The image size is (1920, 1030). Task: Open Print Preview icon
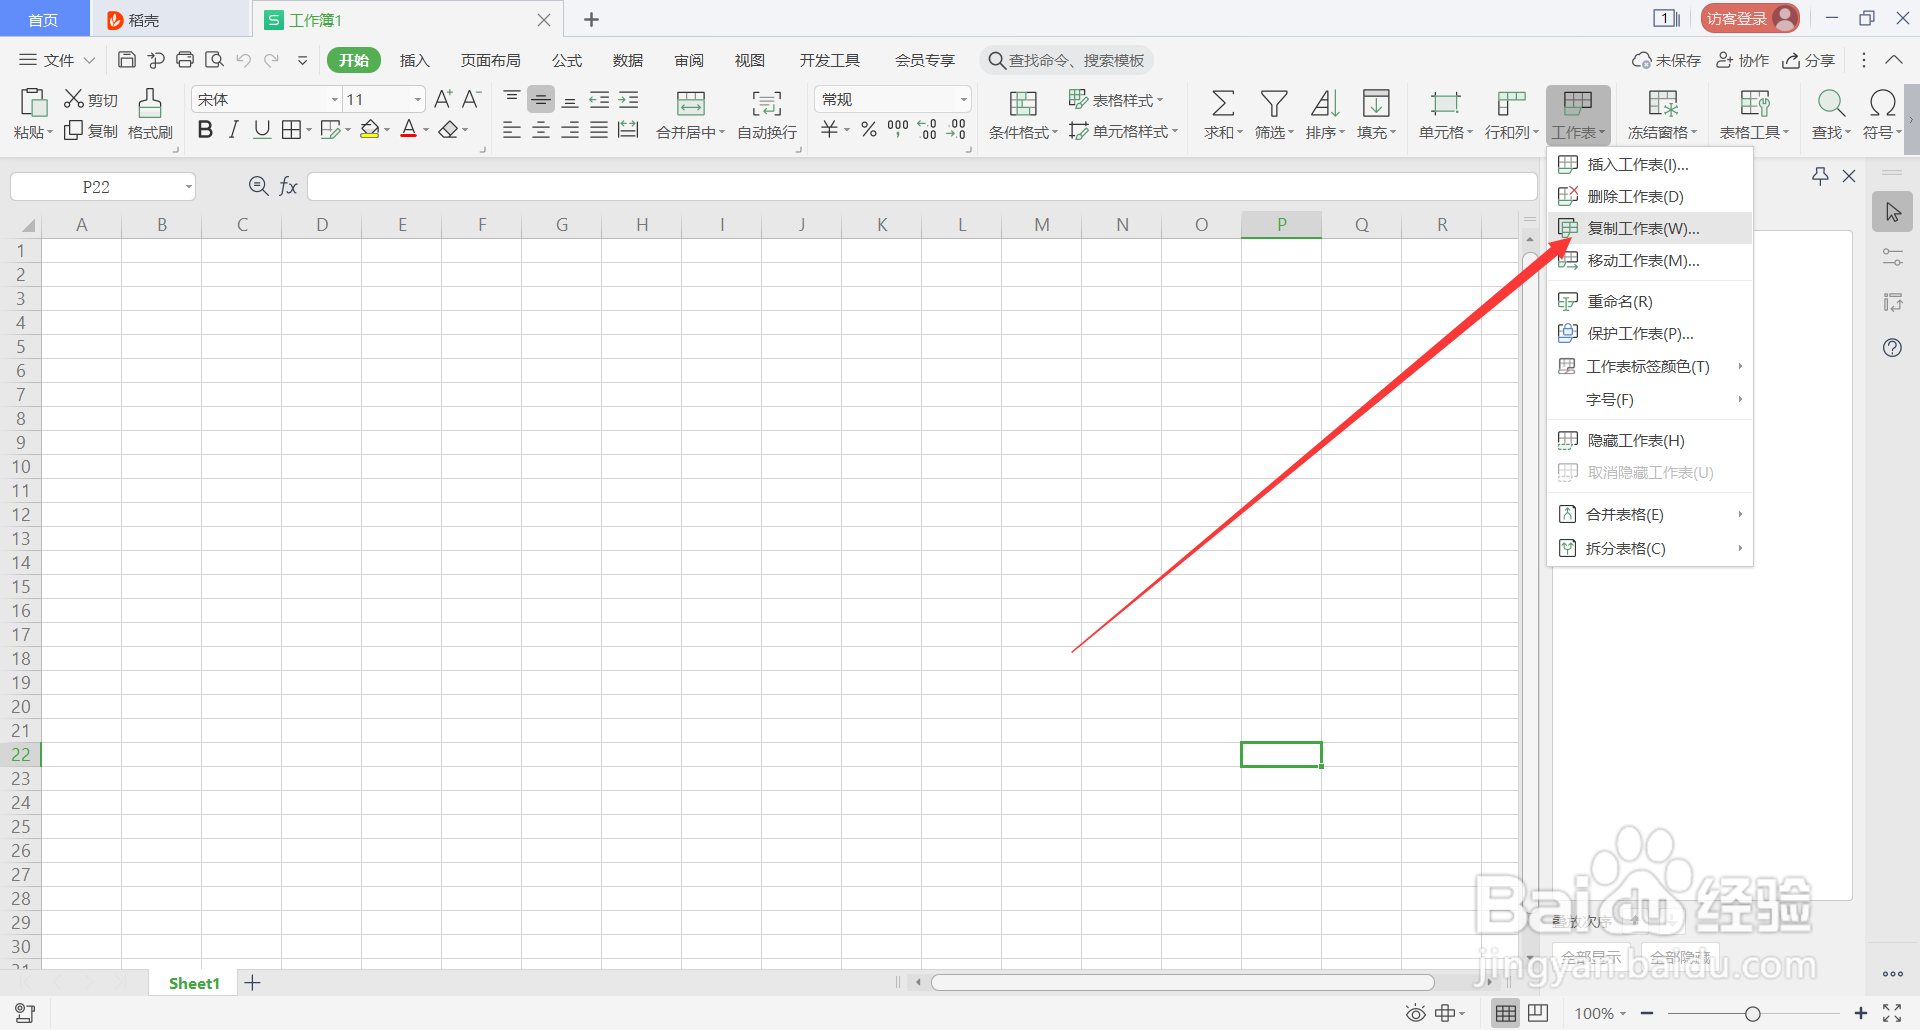click(x=214, y=60)
